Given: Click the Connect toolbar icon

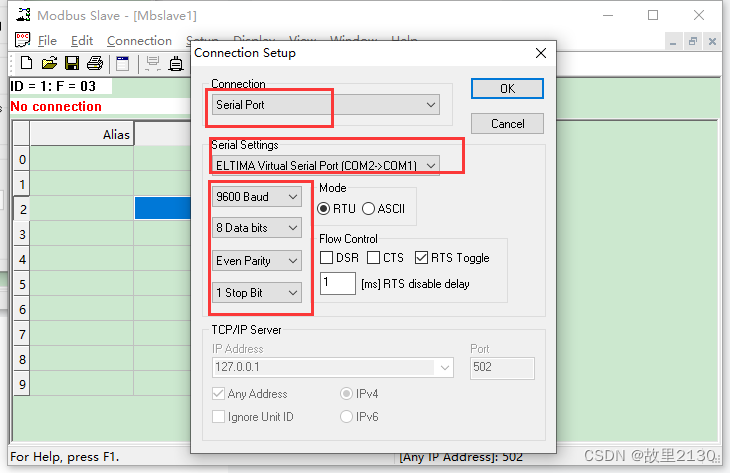Looking at the screenshot, I should coord(153,63).
